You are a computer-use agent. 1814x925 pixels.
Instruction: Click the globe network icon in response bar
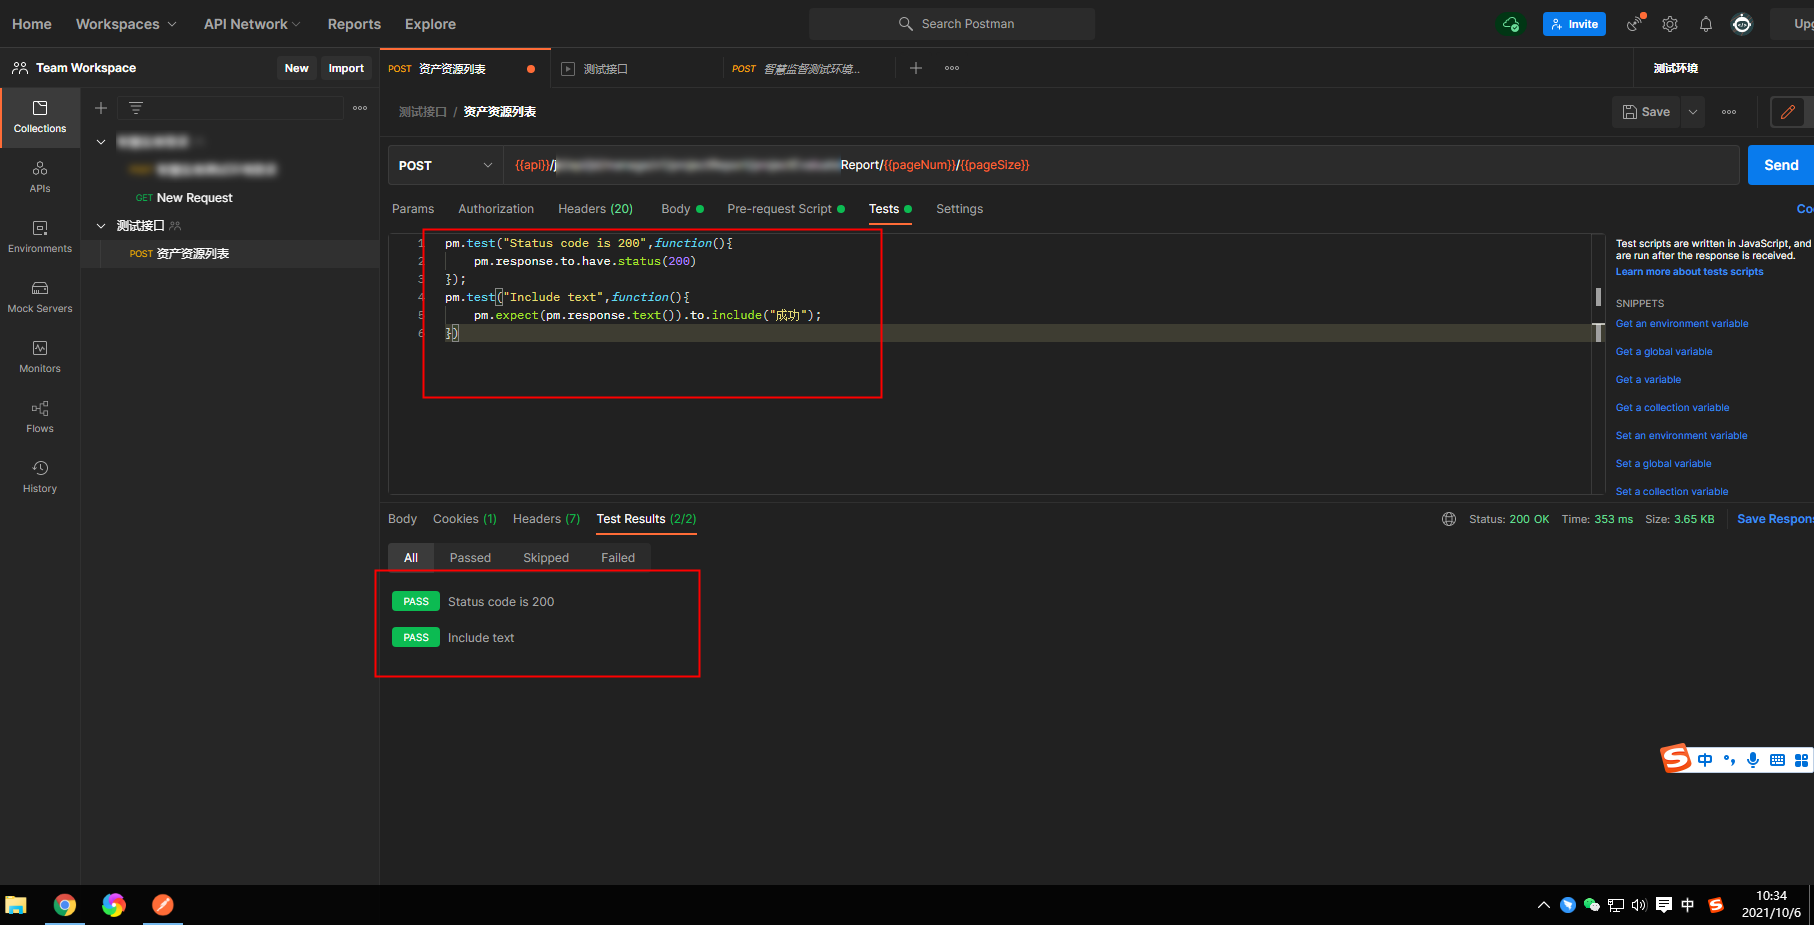point(1449,519)
